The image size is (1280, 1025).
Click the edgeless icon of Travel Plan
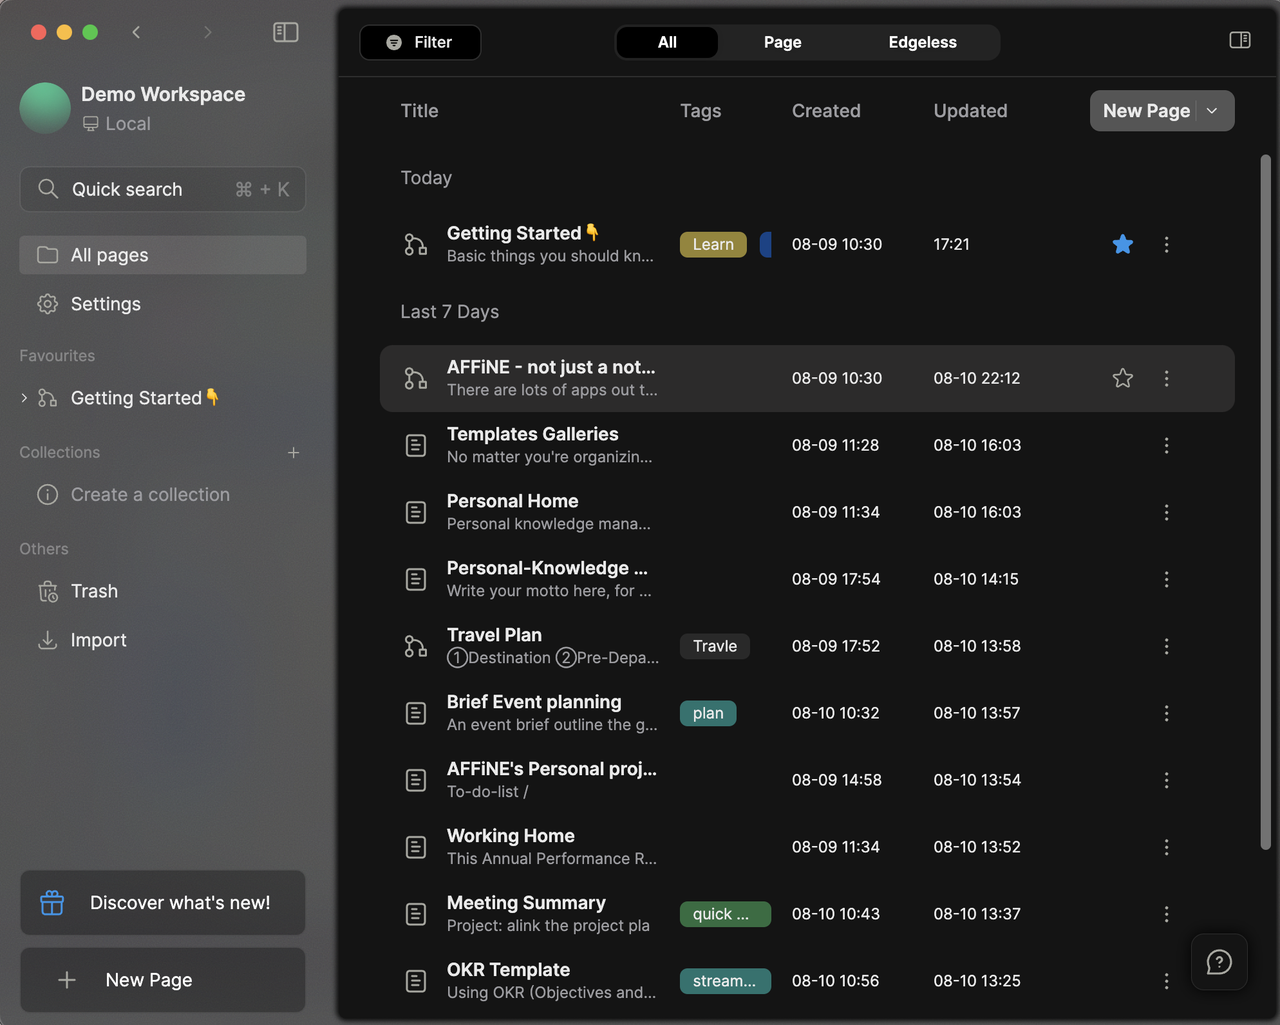pos(416,646)
